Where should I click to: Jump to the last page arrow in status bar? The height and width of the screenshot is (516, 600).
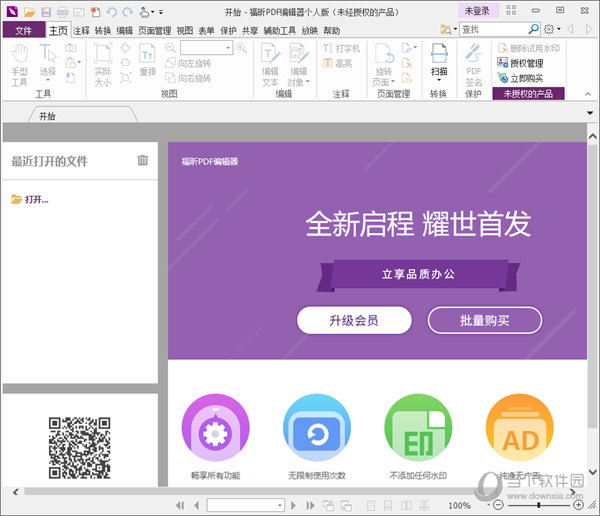click(x=310, y=505)
